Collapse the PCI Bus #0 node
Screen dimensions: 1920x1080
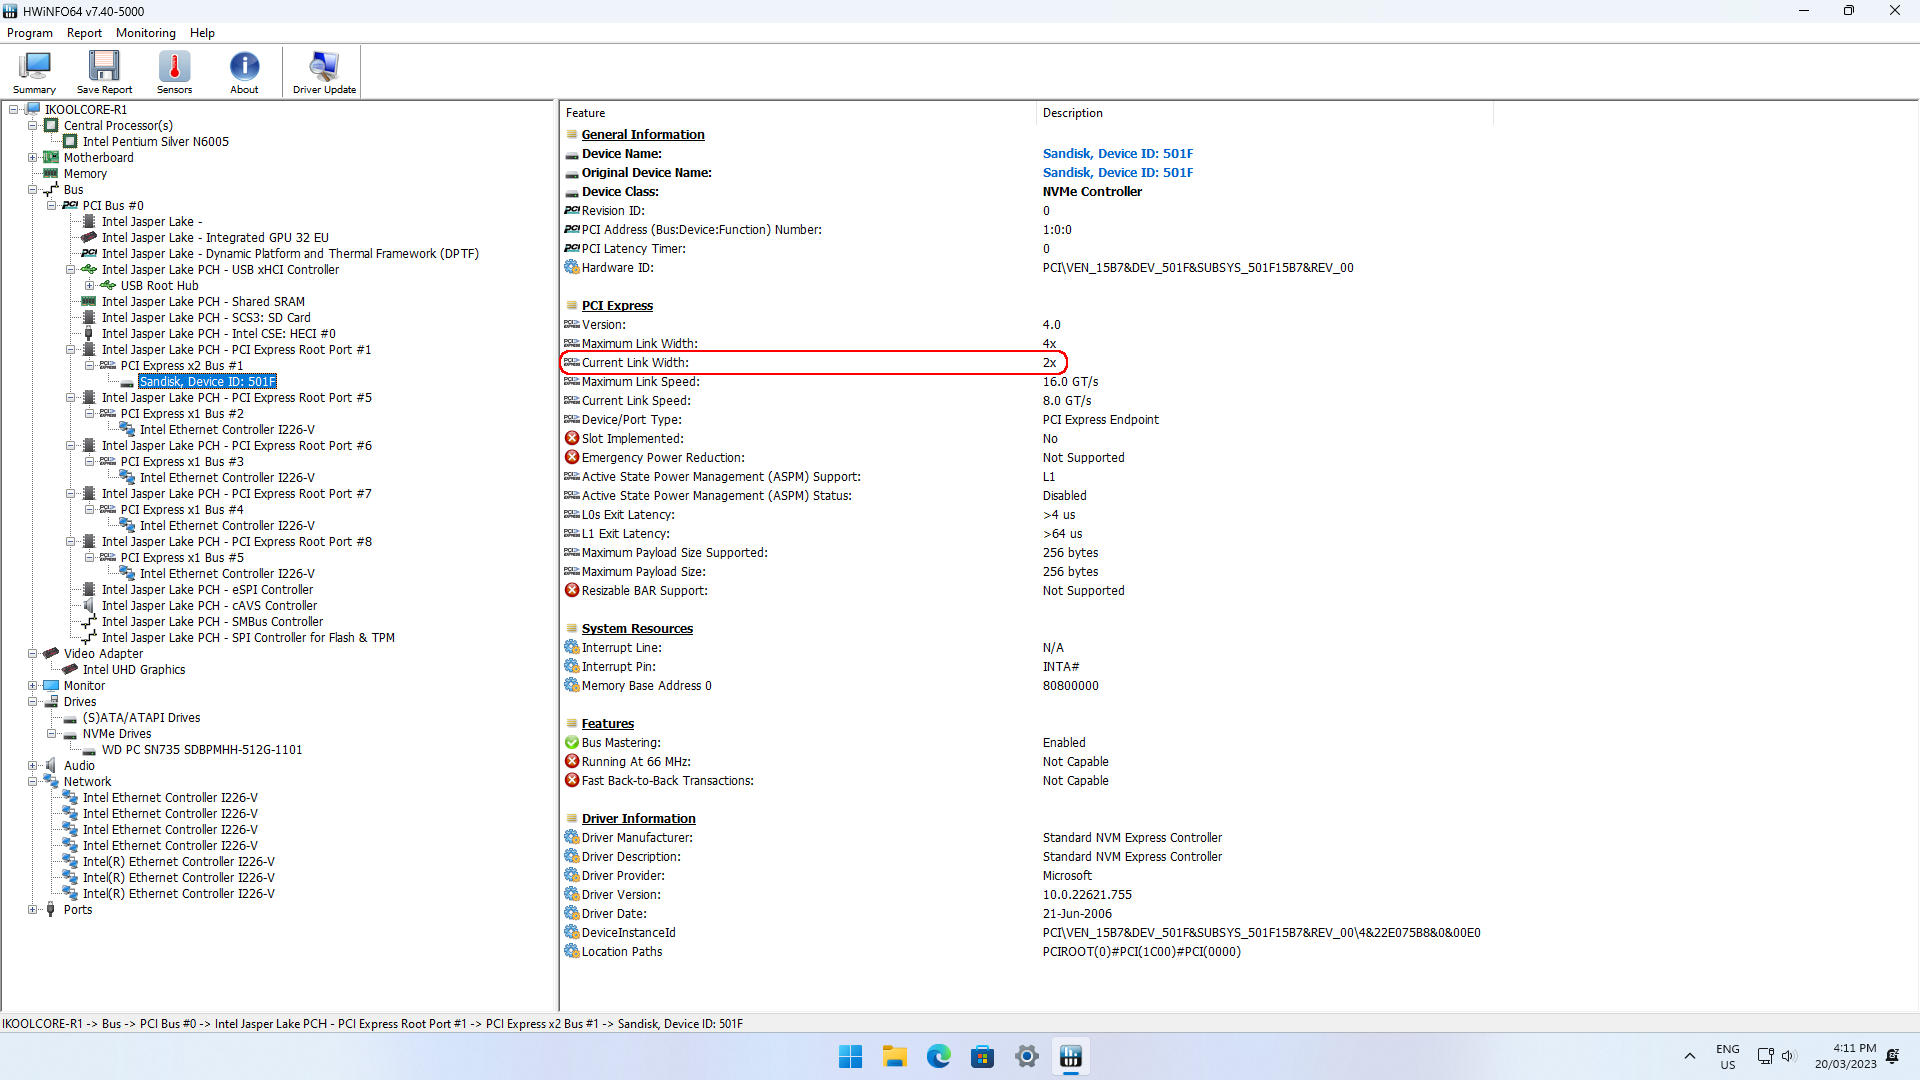pyautogui.click(x=52, y=206)
